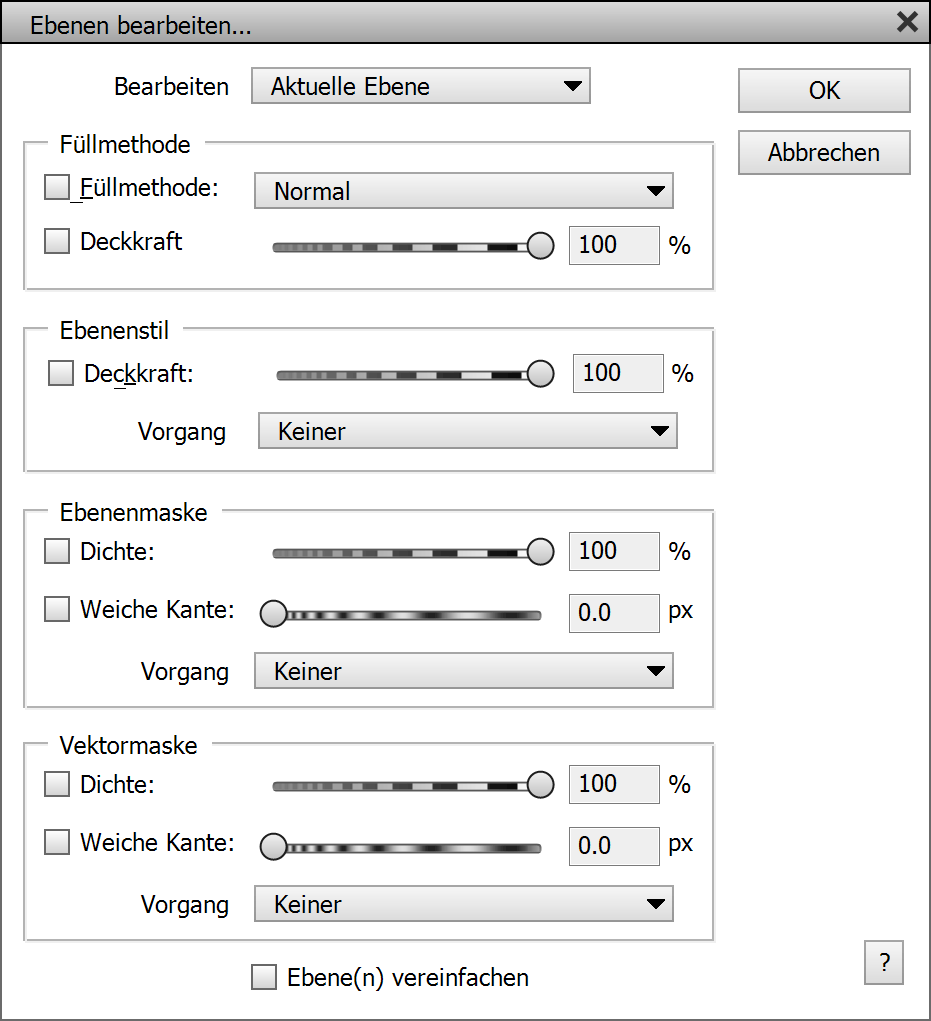
Task: Open the Bearbeiten dropdown showing Aktuelle Ebene
Action: 420,86
